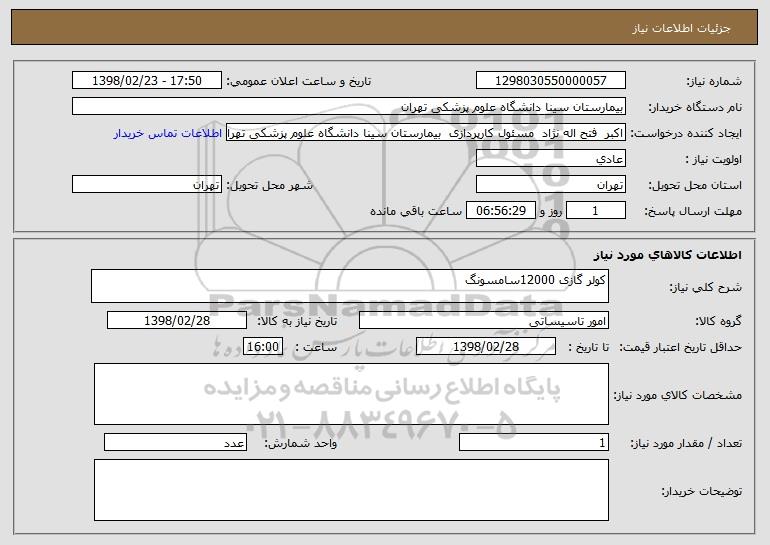Select the announcement date field 1398/02/23 - 17:50
The height and width of the screenshot is (545, 770).
(147, 81)
